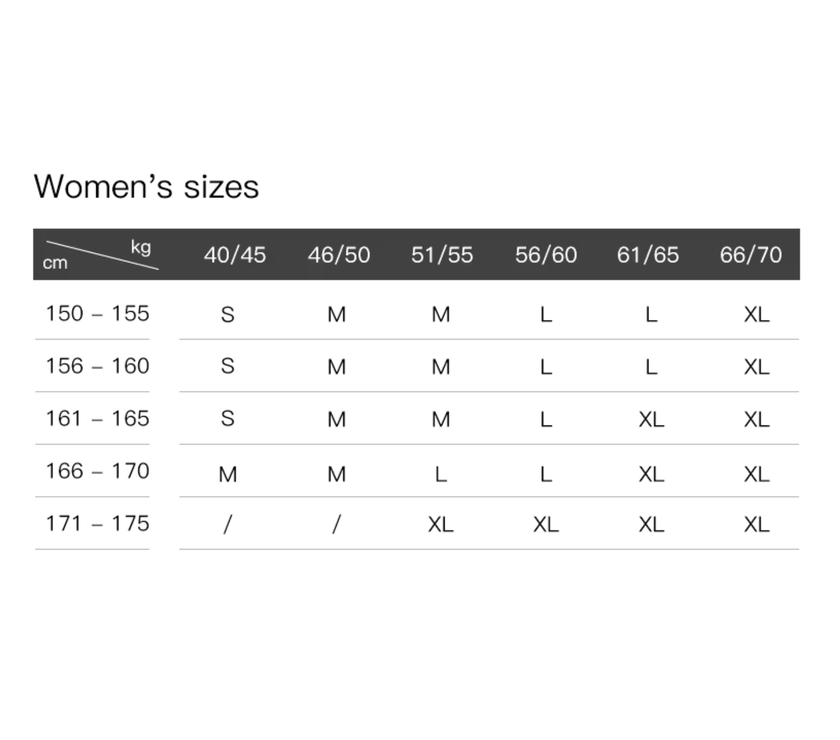
Task: Click the 166 – 170 height row label
Action: click(97, 471)
